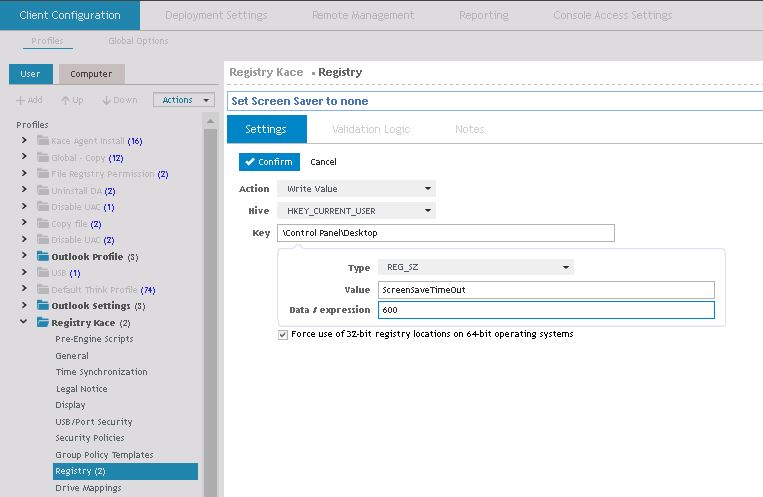Open the Hive HKEY_CURRENT_USER dropdown
This screenshot has width=763, height=497.
coord(355,211)
